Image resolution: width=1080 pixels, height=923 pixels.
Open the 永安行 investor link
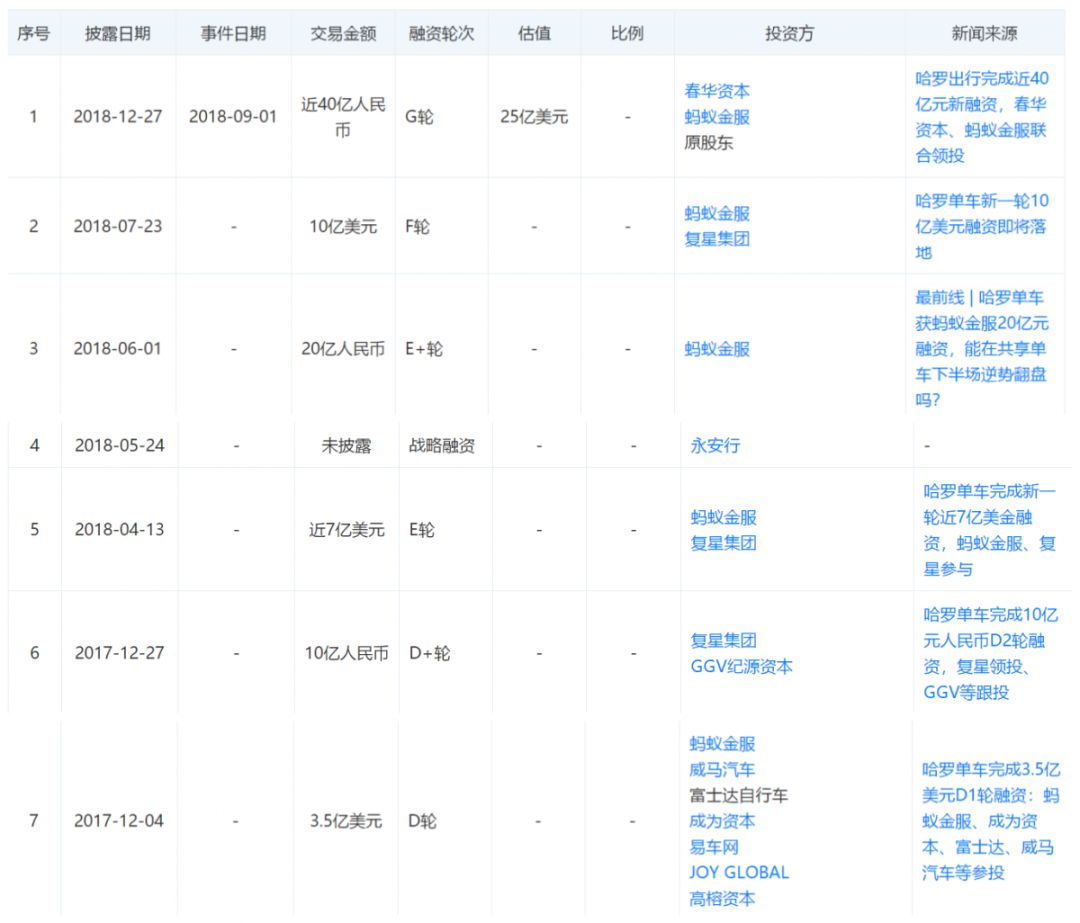715,446
